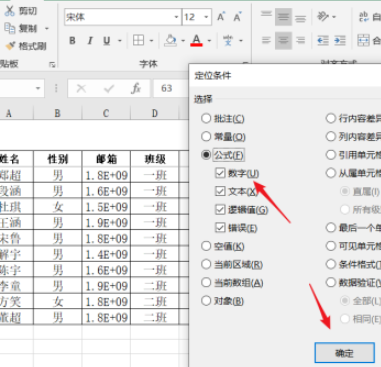Screen dimensions: 381x367
Task: Align text left
Action: [x=266, y=41]
